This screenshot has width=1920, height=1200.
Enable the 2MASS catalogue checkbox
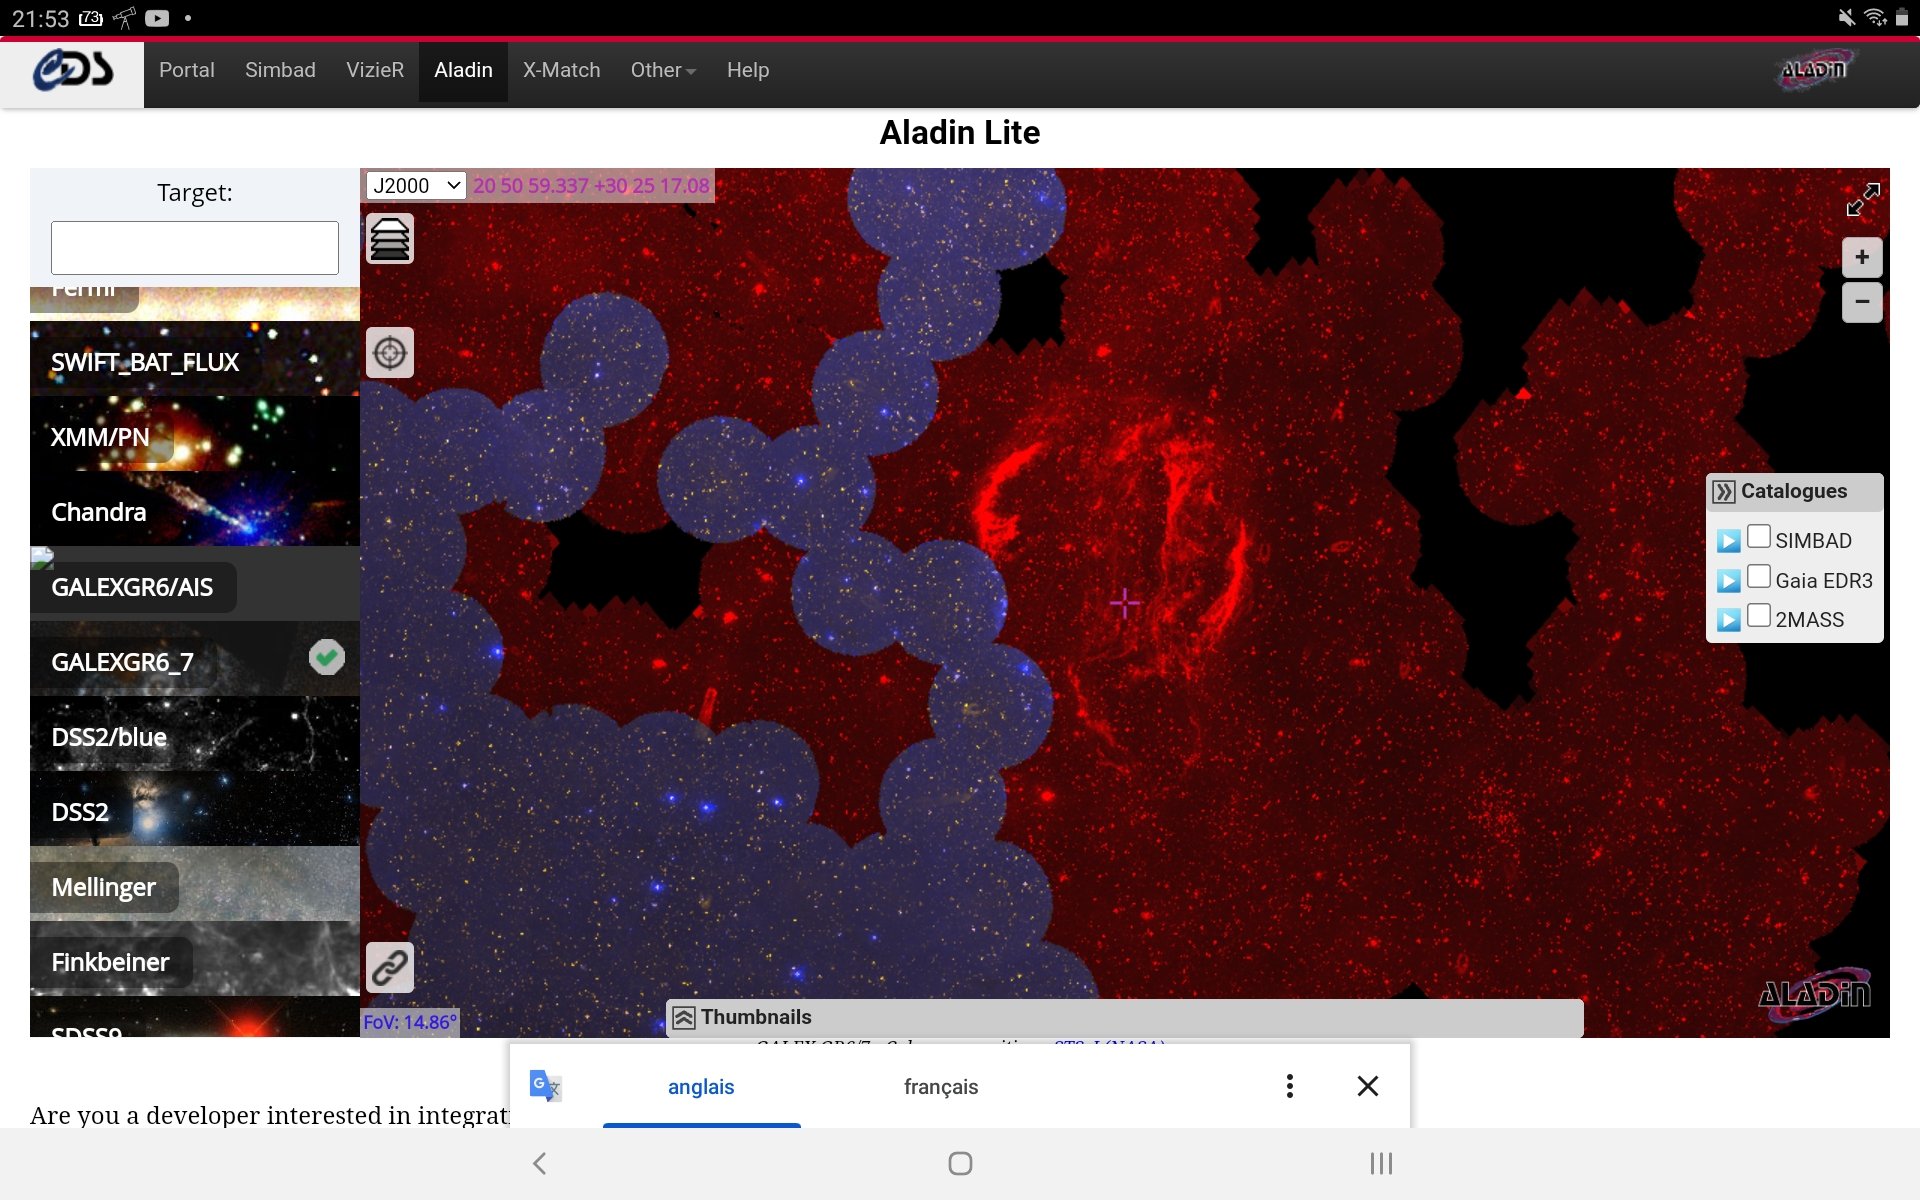point(1759,616)
